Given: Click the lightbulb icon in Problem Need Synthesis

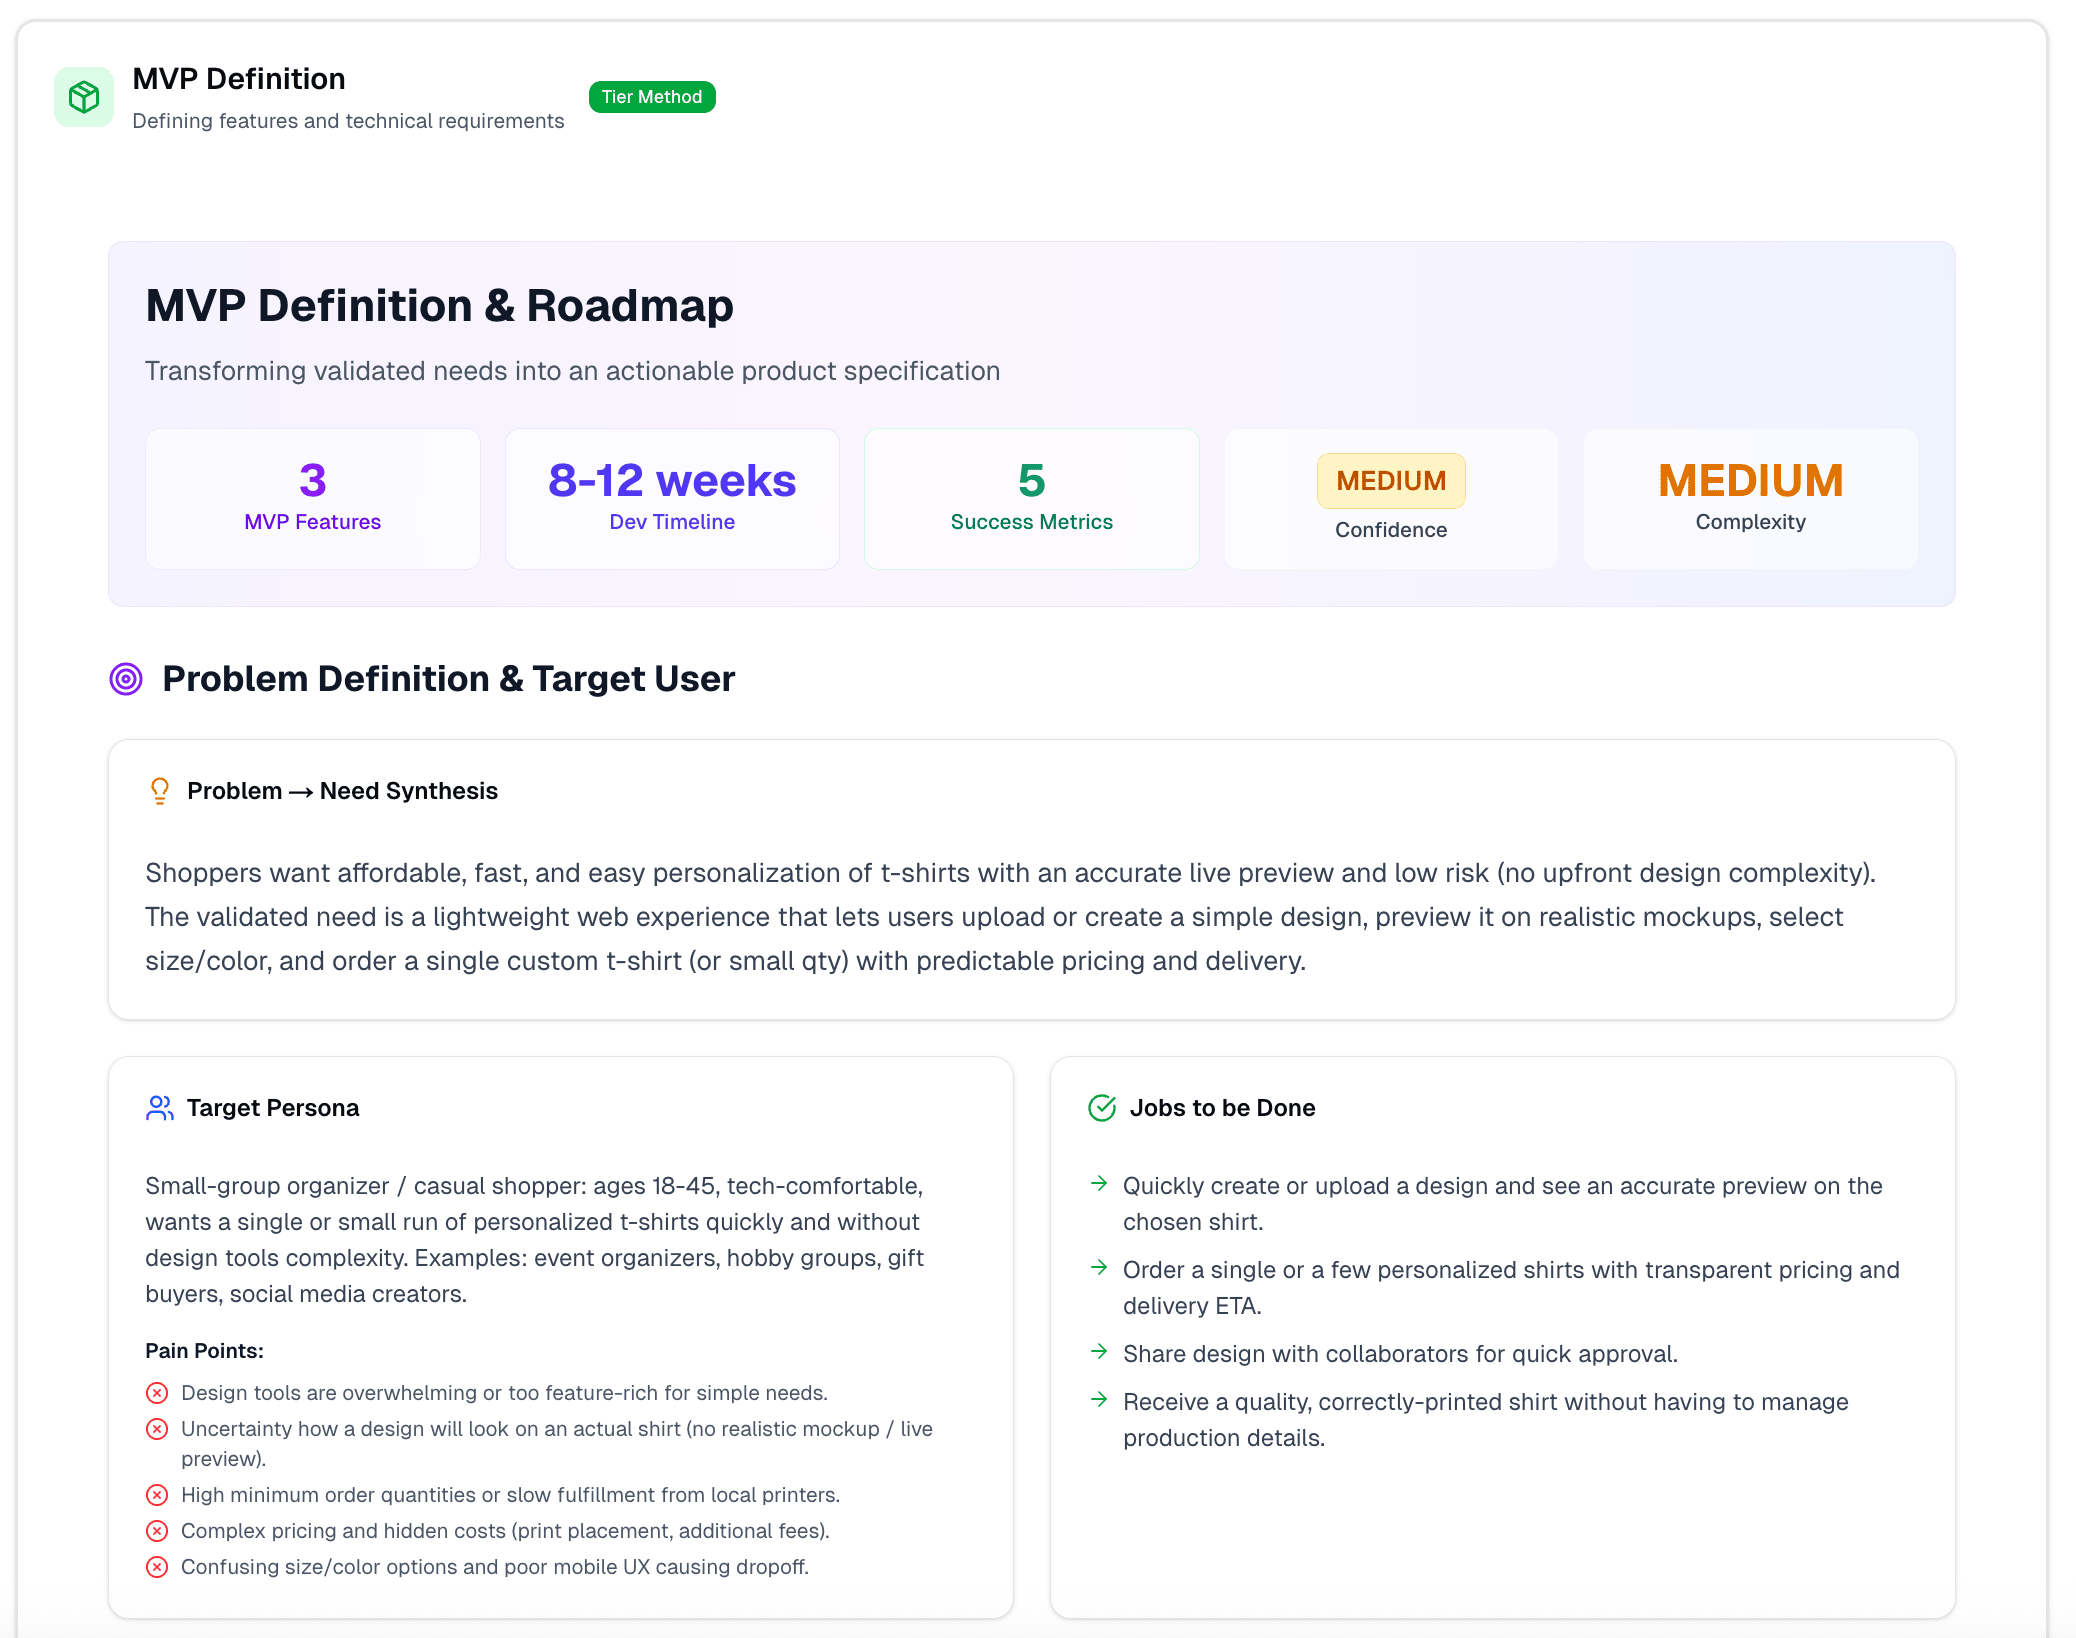Looking at the screenshot, I should click(x=159, y=790).
